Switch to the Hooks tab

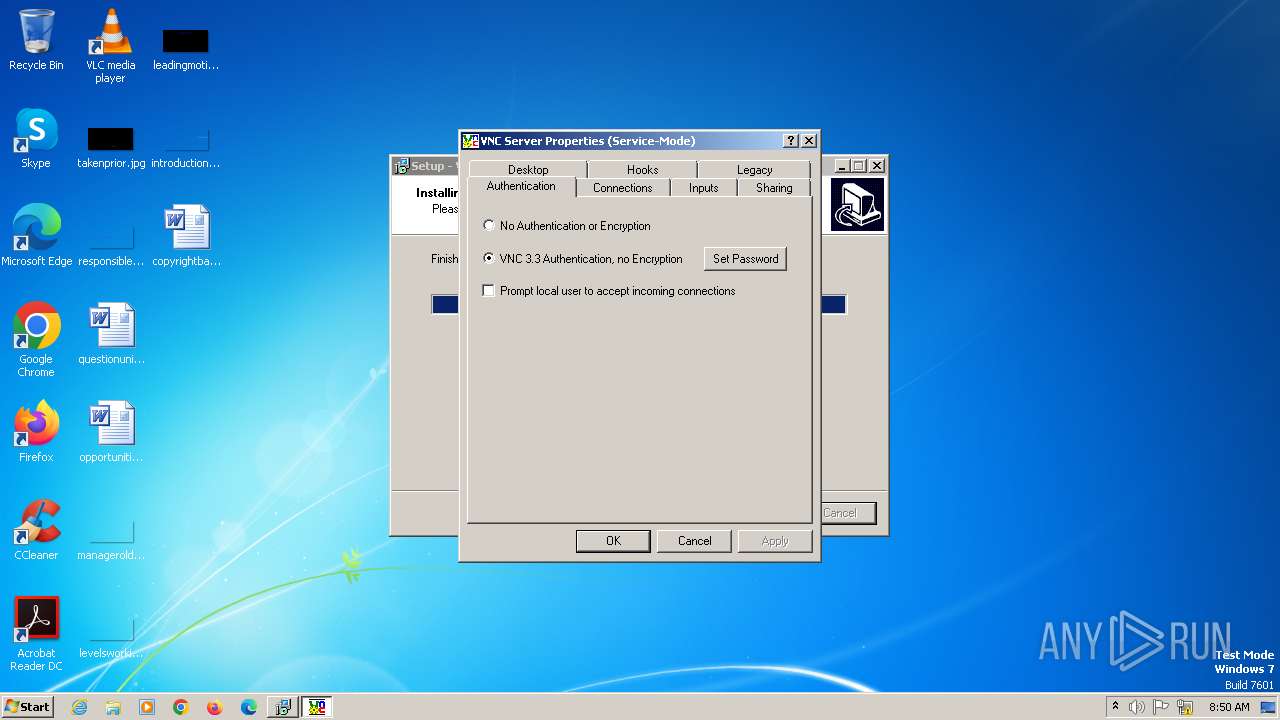(643, 169)
